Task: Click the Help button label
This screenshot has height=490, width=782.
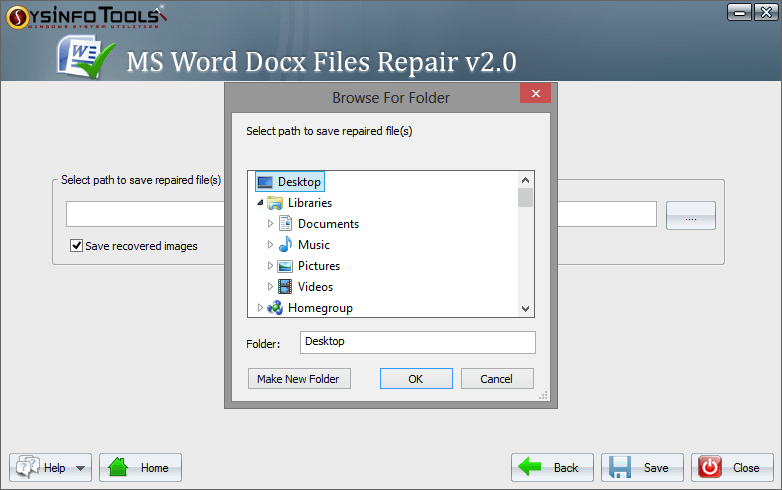Action: click(54, 468)
